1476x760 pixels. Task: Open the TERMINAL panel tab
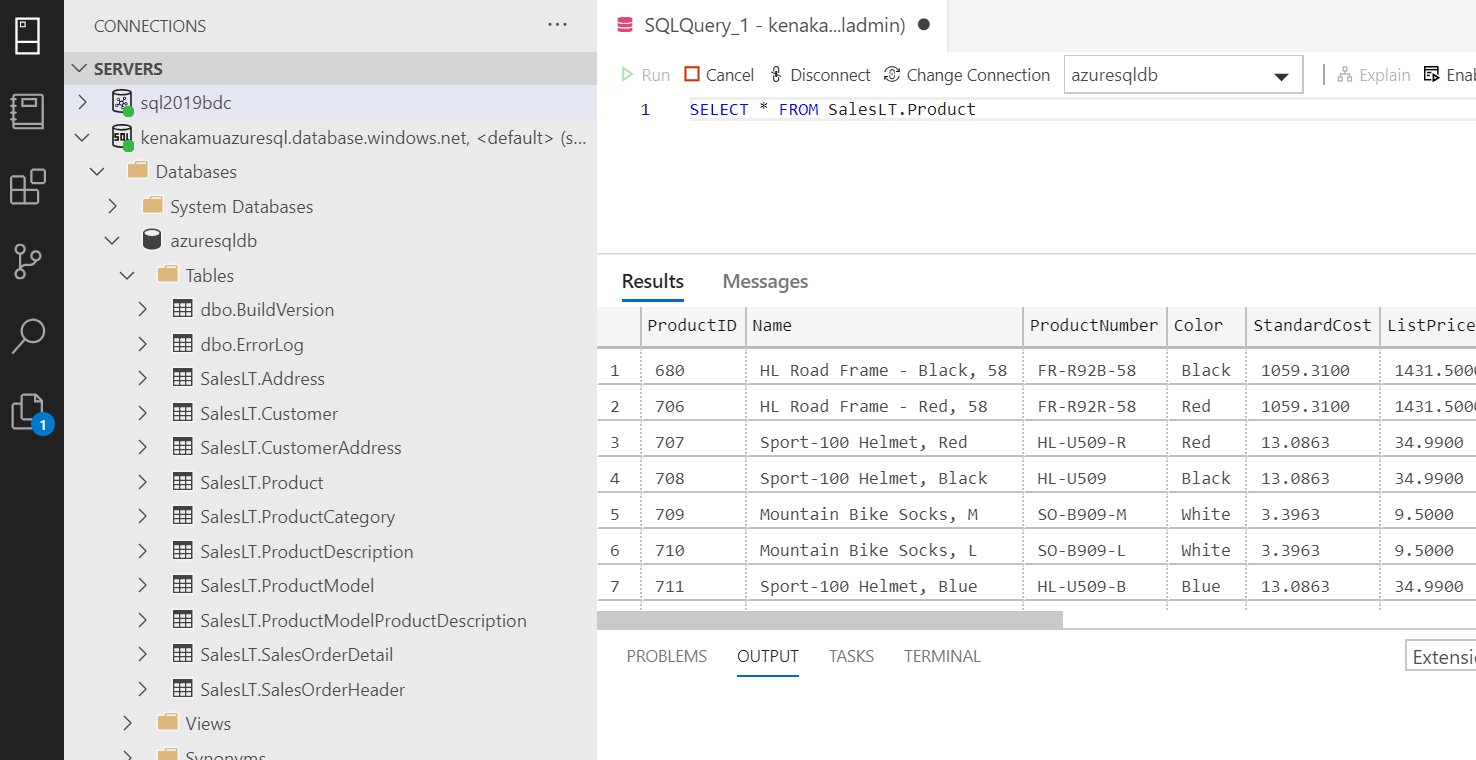click(x=941, y=656)
